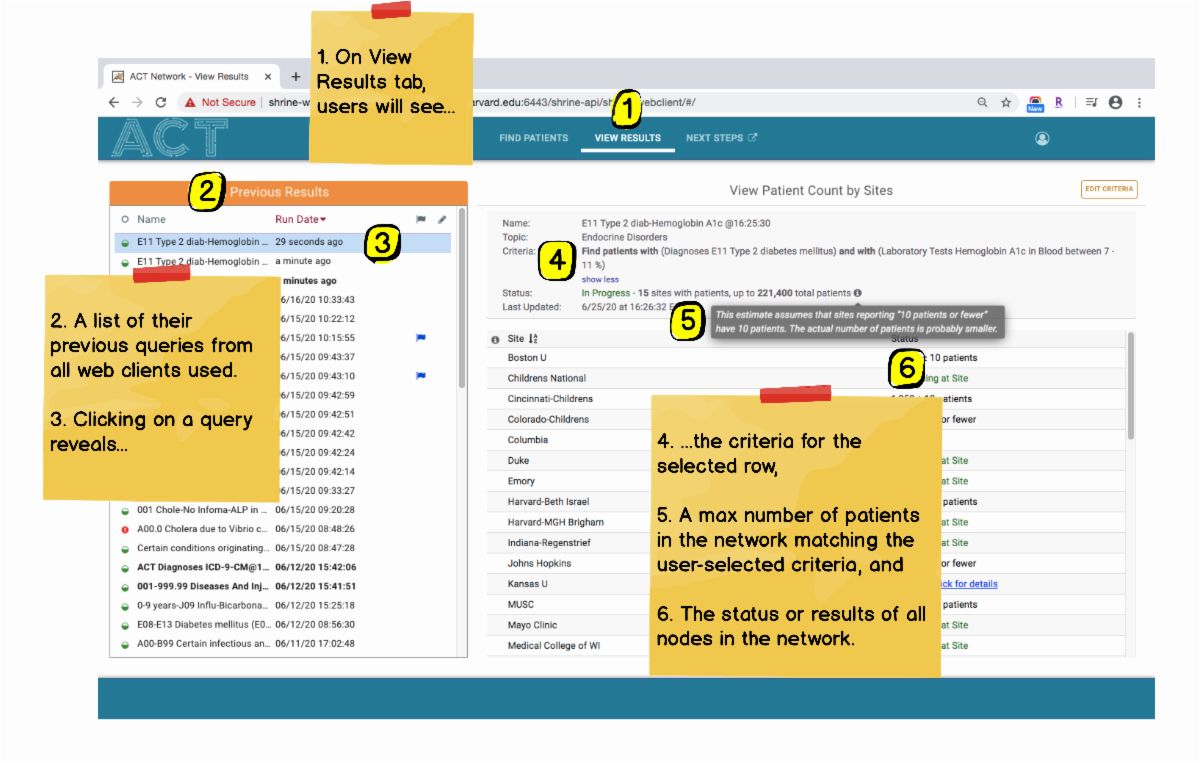Click the flag column header icon
The height and width of the screenshot is (763, 1200).
point(421,219)
